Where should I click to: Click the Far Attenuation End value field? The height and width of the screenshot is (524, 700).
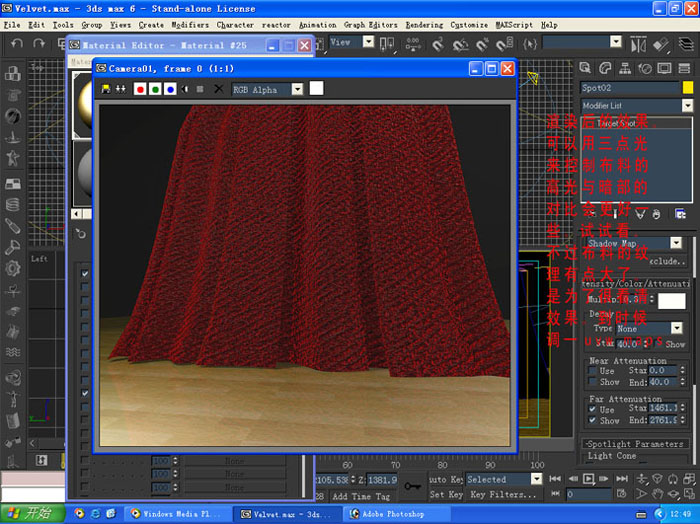pyautogui.click(x=663, y=420)
